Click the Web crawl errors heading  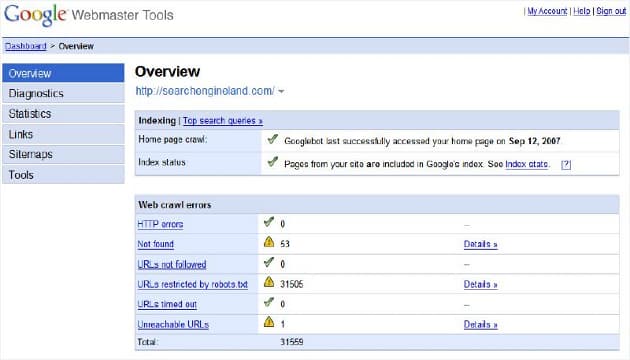tap(175, 205)
